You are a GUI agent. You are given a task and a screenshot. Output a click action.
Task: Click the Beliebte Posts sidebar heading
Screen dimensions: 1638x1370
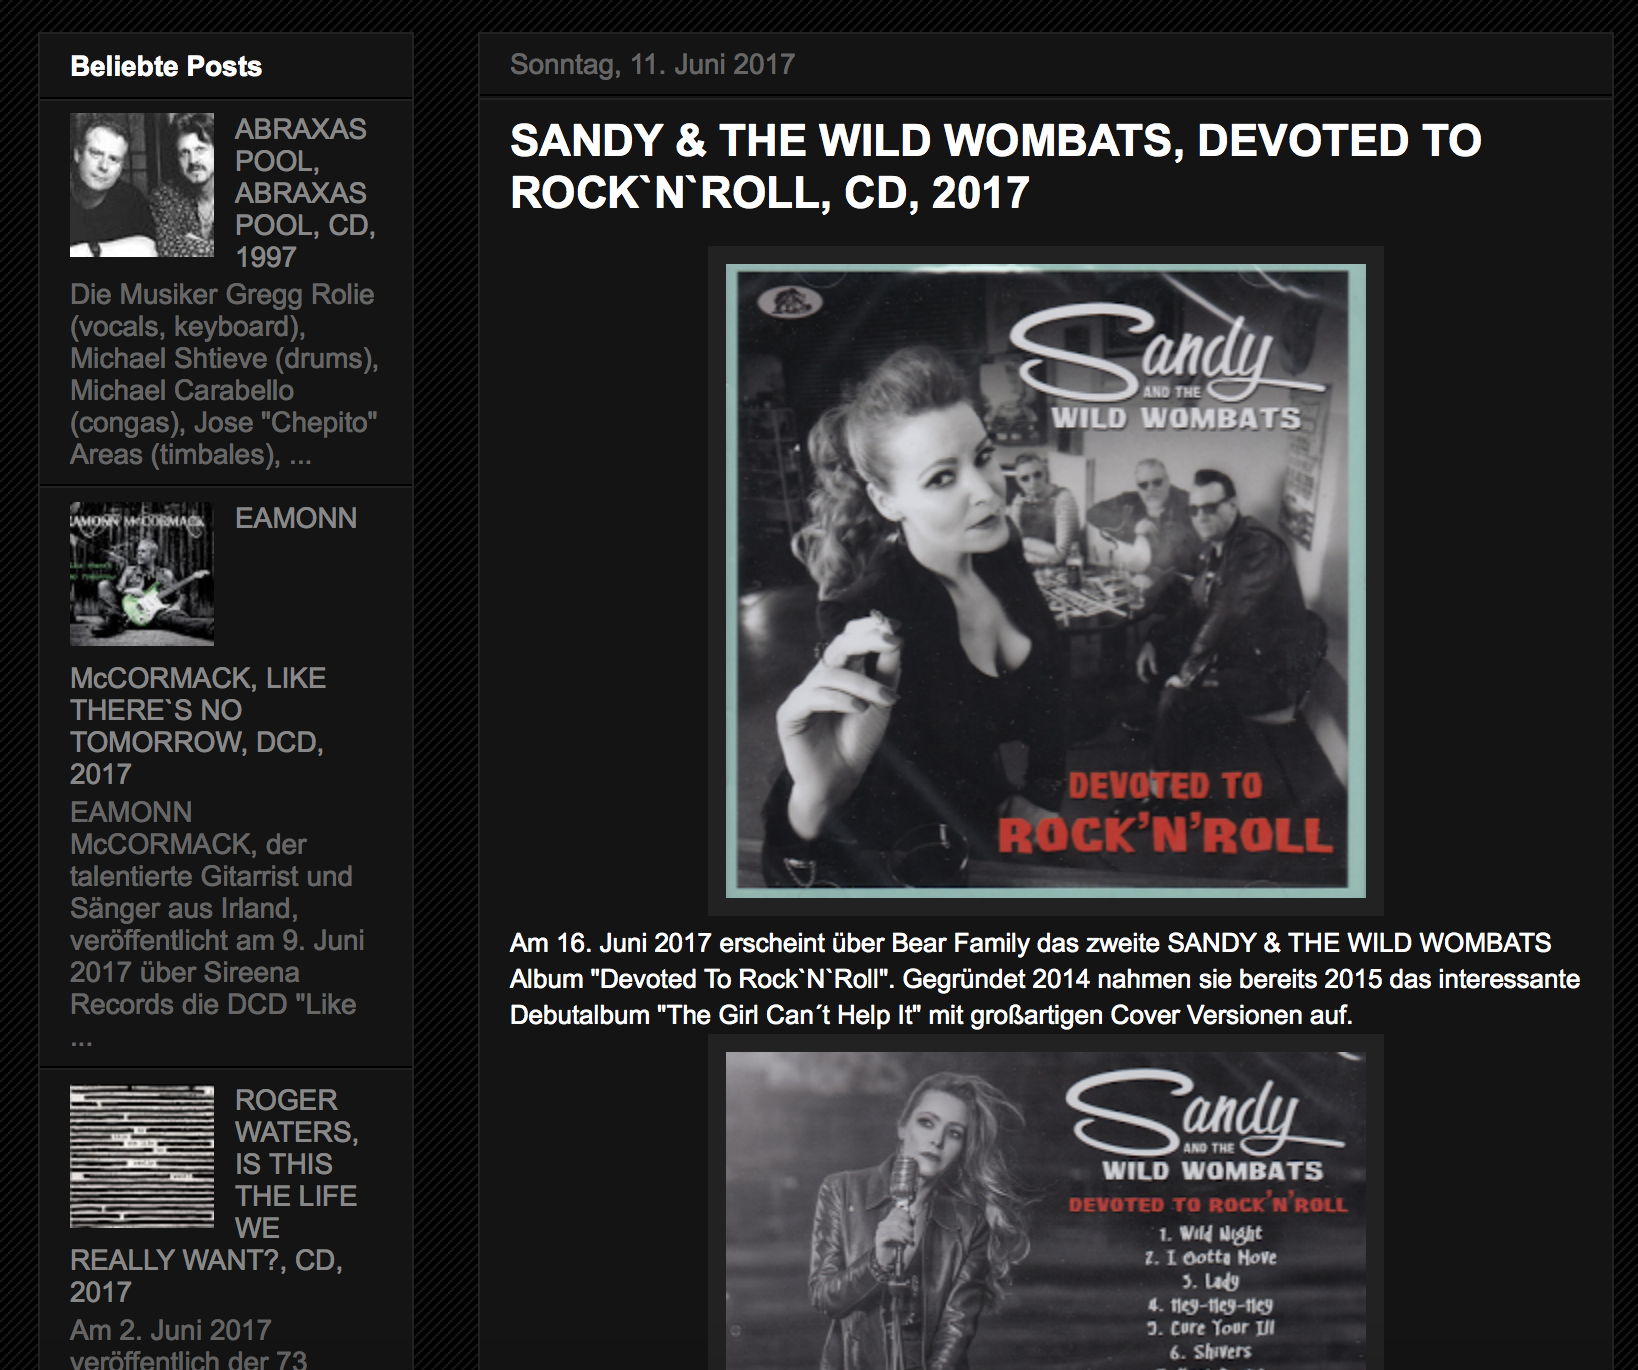166,66
